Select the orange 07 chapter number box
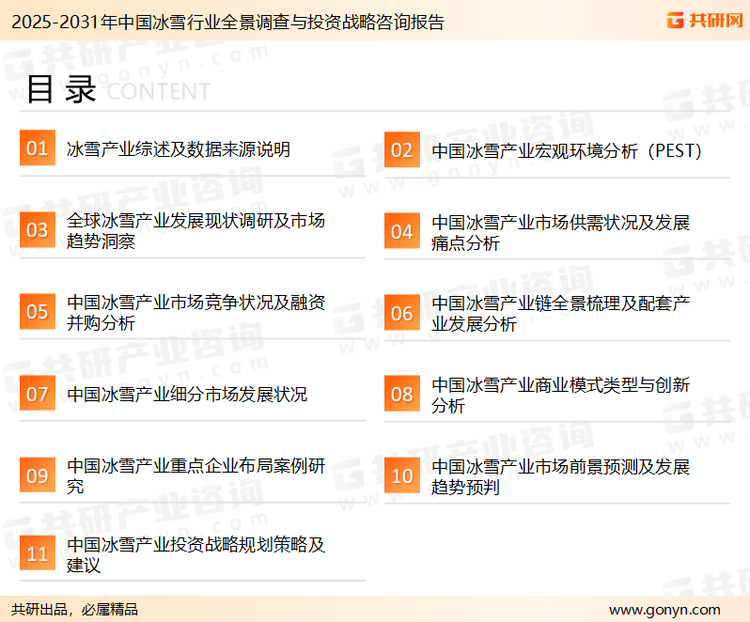750x622 pixels. [x=37, y=393]
